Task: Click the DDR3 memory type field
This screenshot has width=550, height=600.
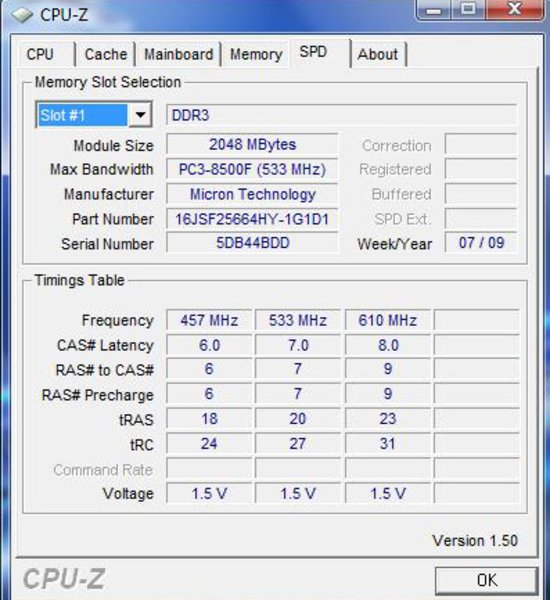Action: [341, 115]
